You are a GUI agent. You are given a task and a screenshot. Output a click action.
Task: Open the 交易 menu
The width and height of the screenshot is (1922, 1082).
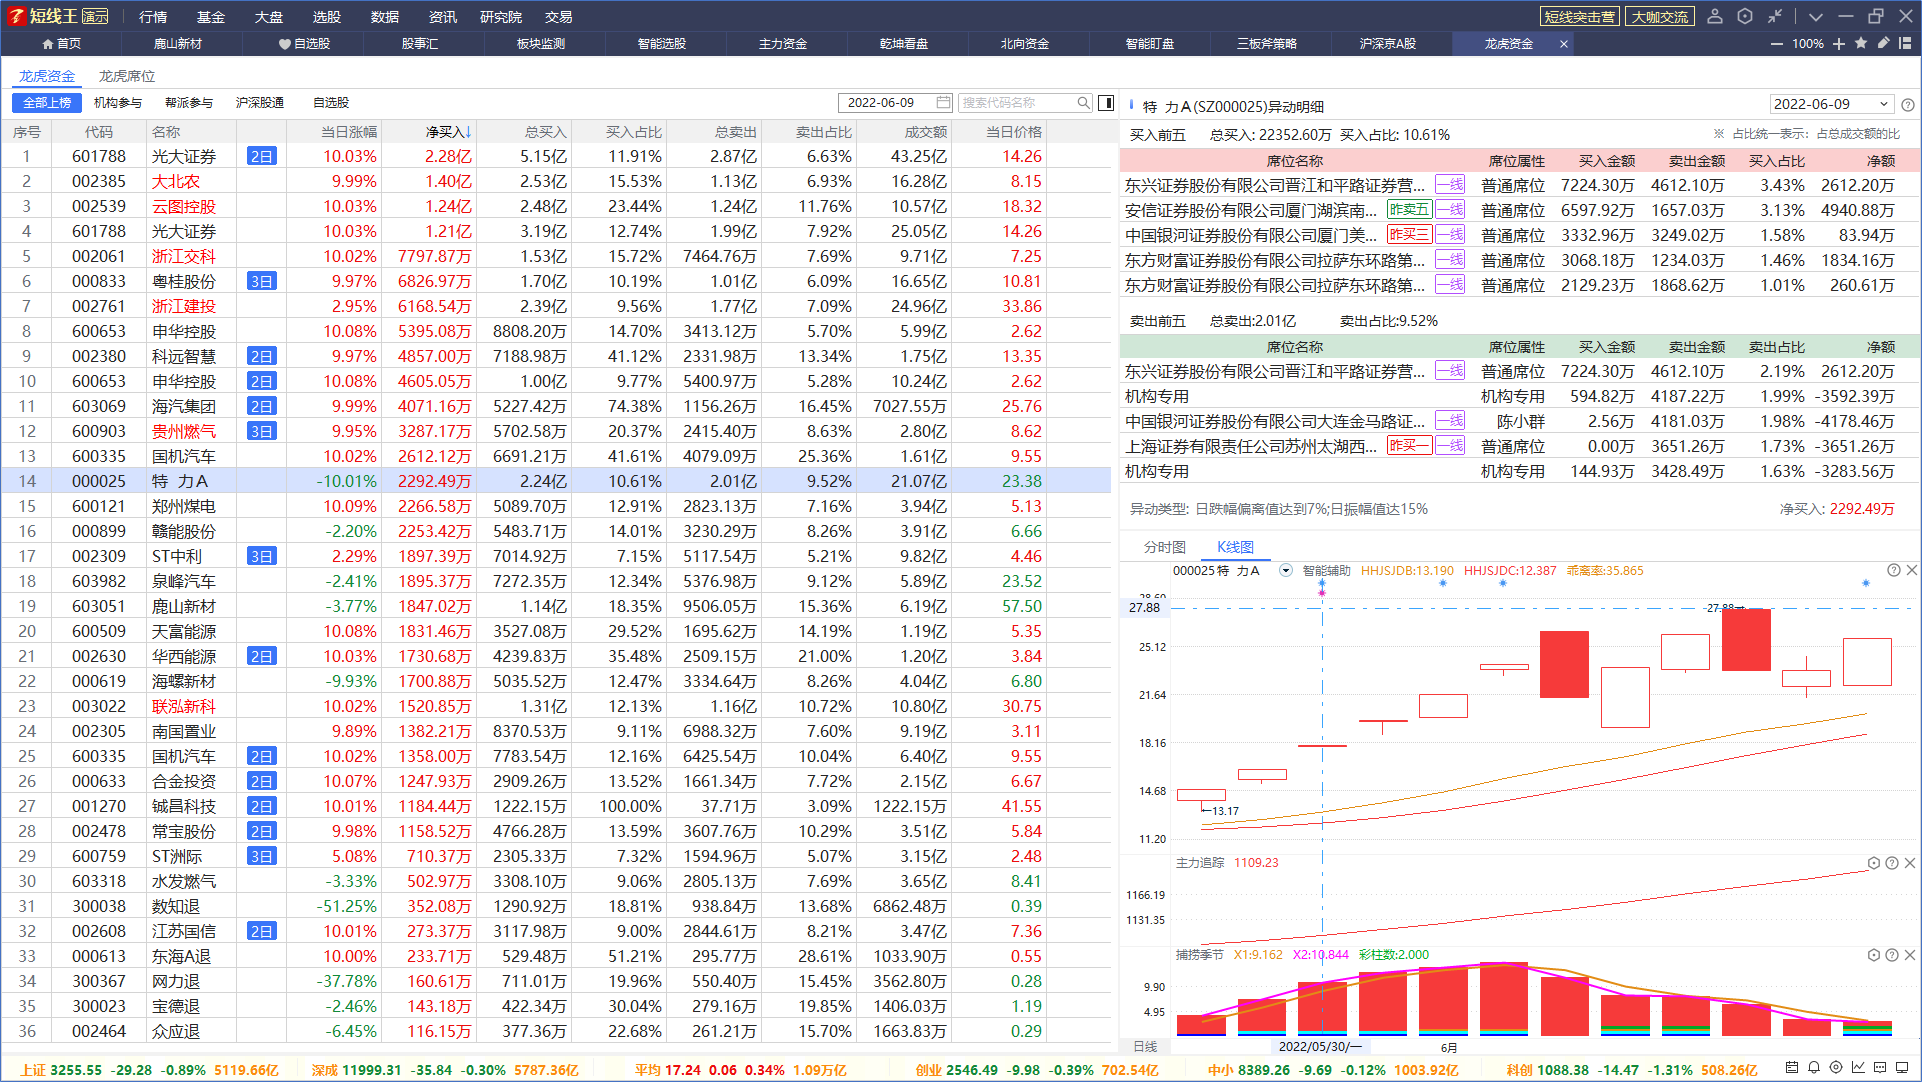559,17
